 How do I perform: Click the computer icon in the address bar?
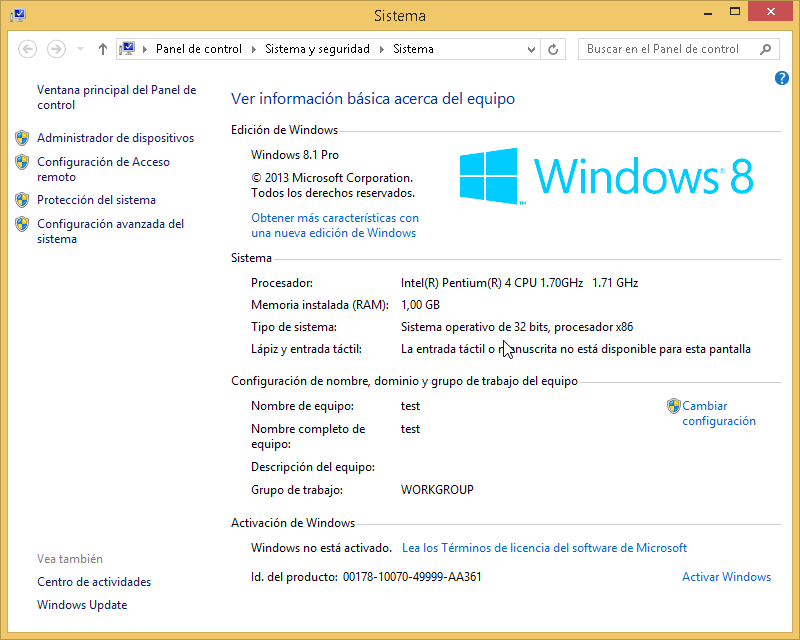click(127, 49)
